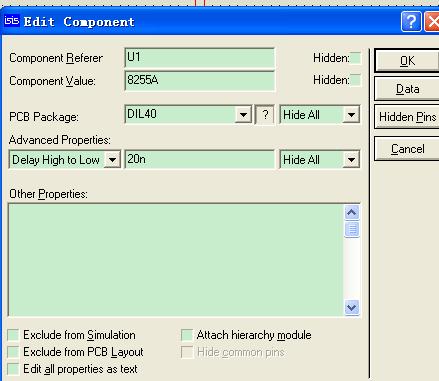
Task: Open the context help question mark button
Action: (x=411, y=22)
